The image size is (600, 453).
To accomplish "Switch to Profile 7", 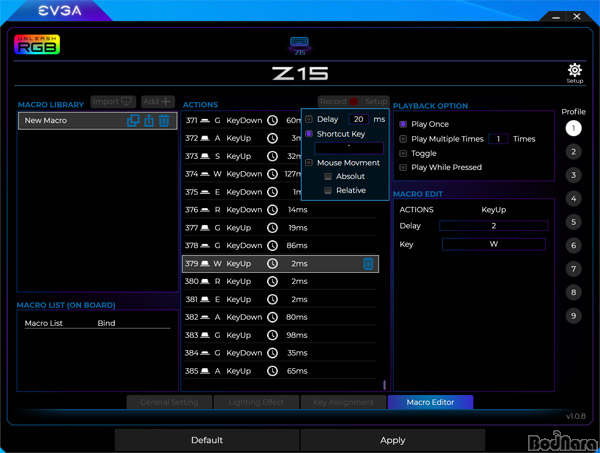I will [x=573, y=269].
